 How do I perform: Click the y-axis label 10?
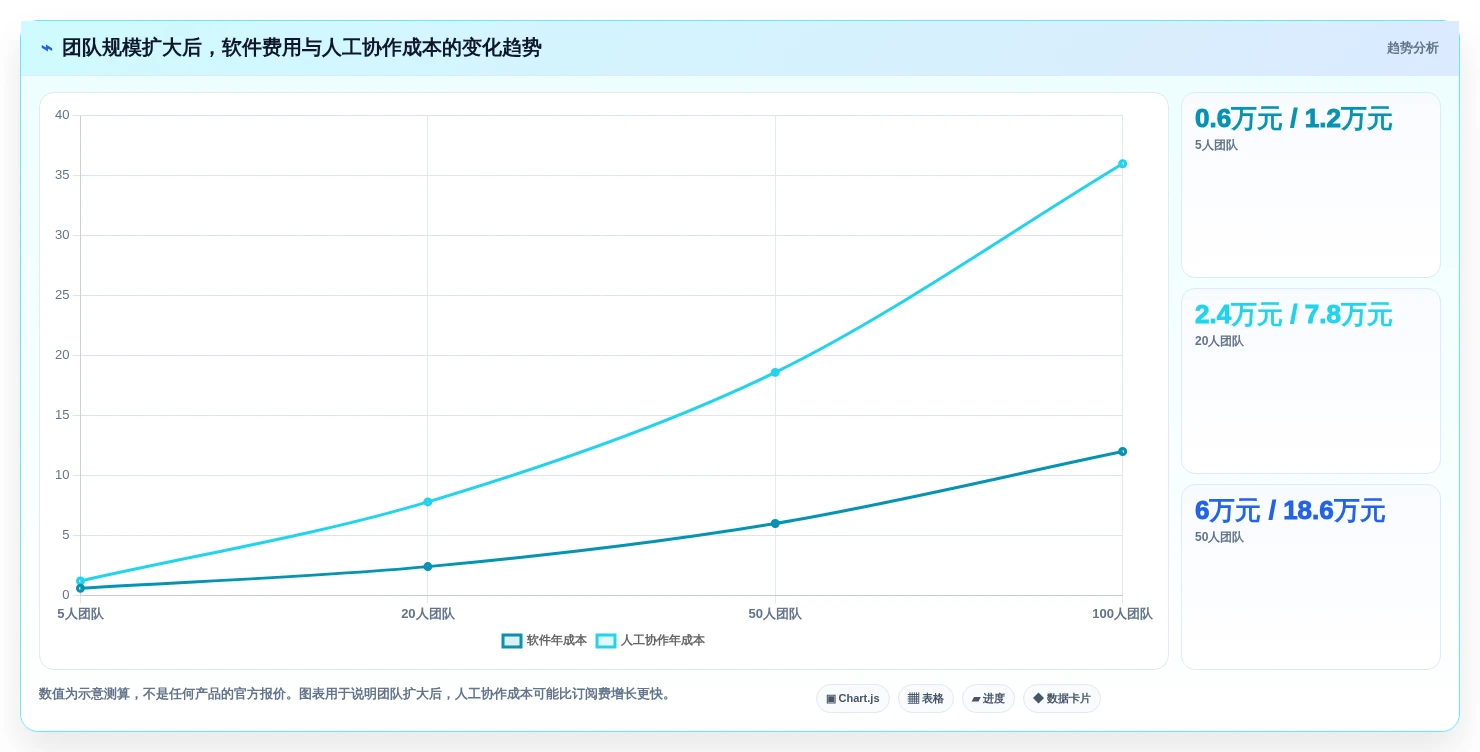[62, 475]
